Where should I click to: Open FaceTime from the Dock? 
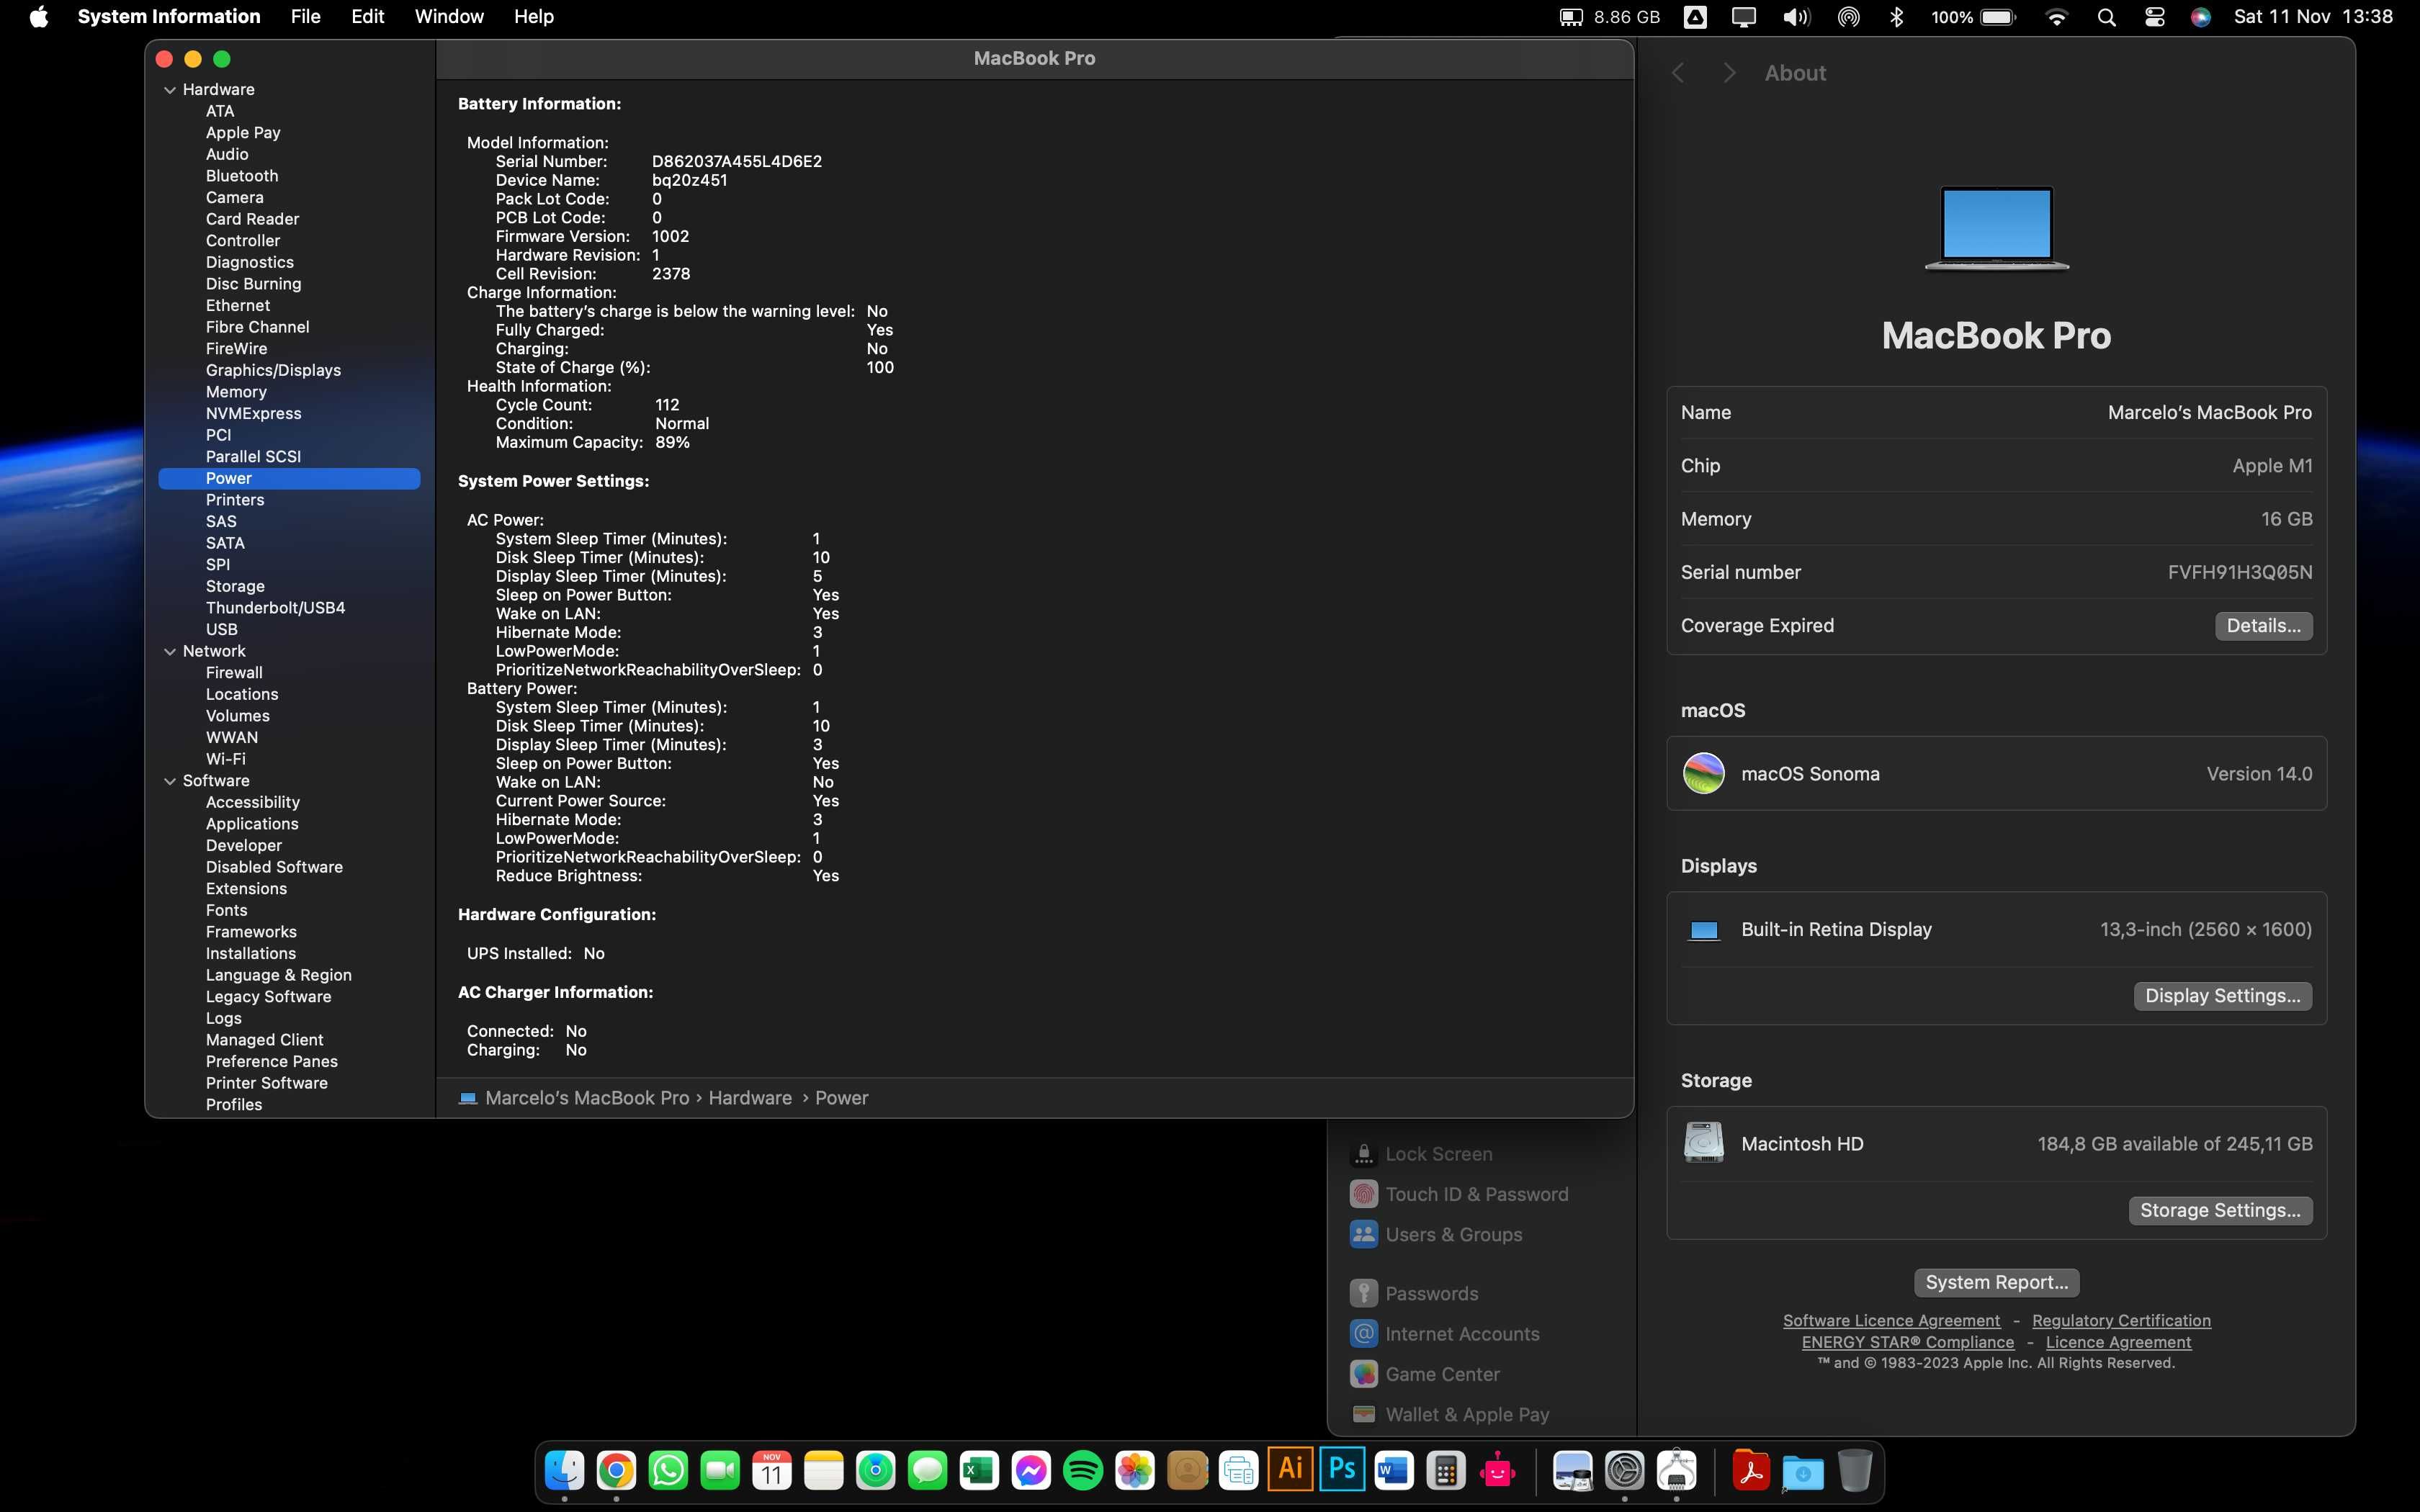point(720,1470)
